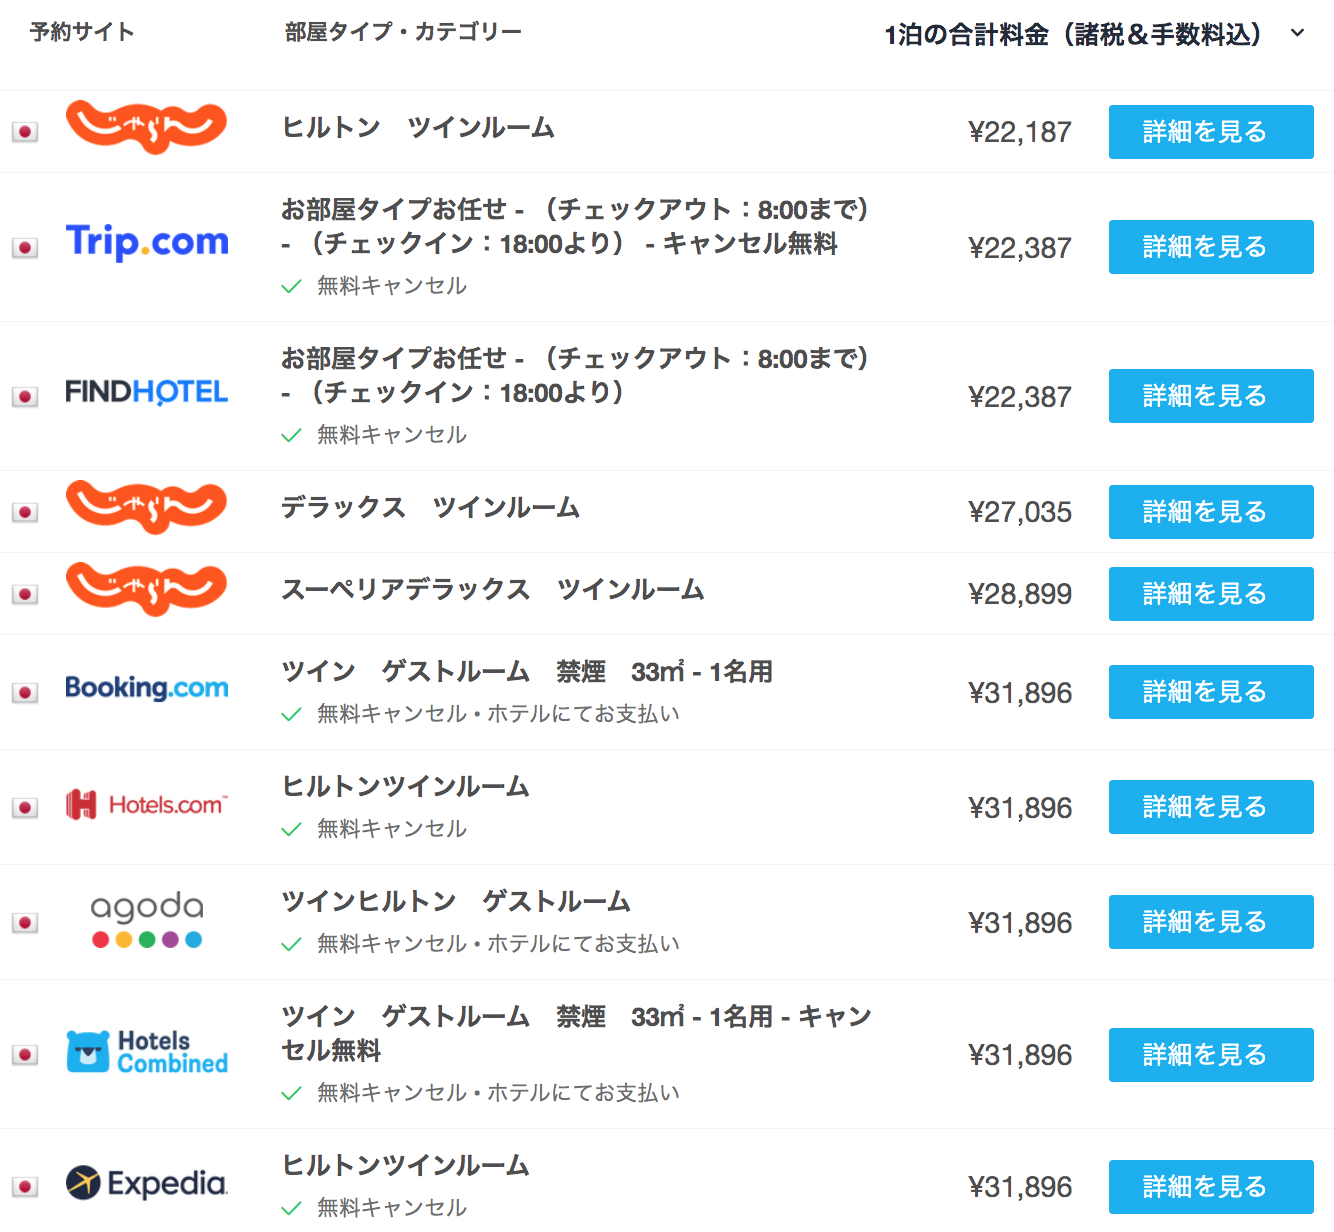Click the 予約サイト column header
1334x1232 pixels.
click(82, 32)
